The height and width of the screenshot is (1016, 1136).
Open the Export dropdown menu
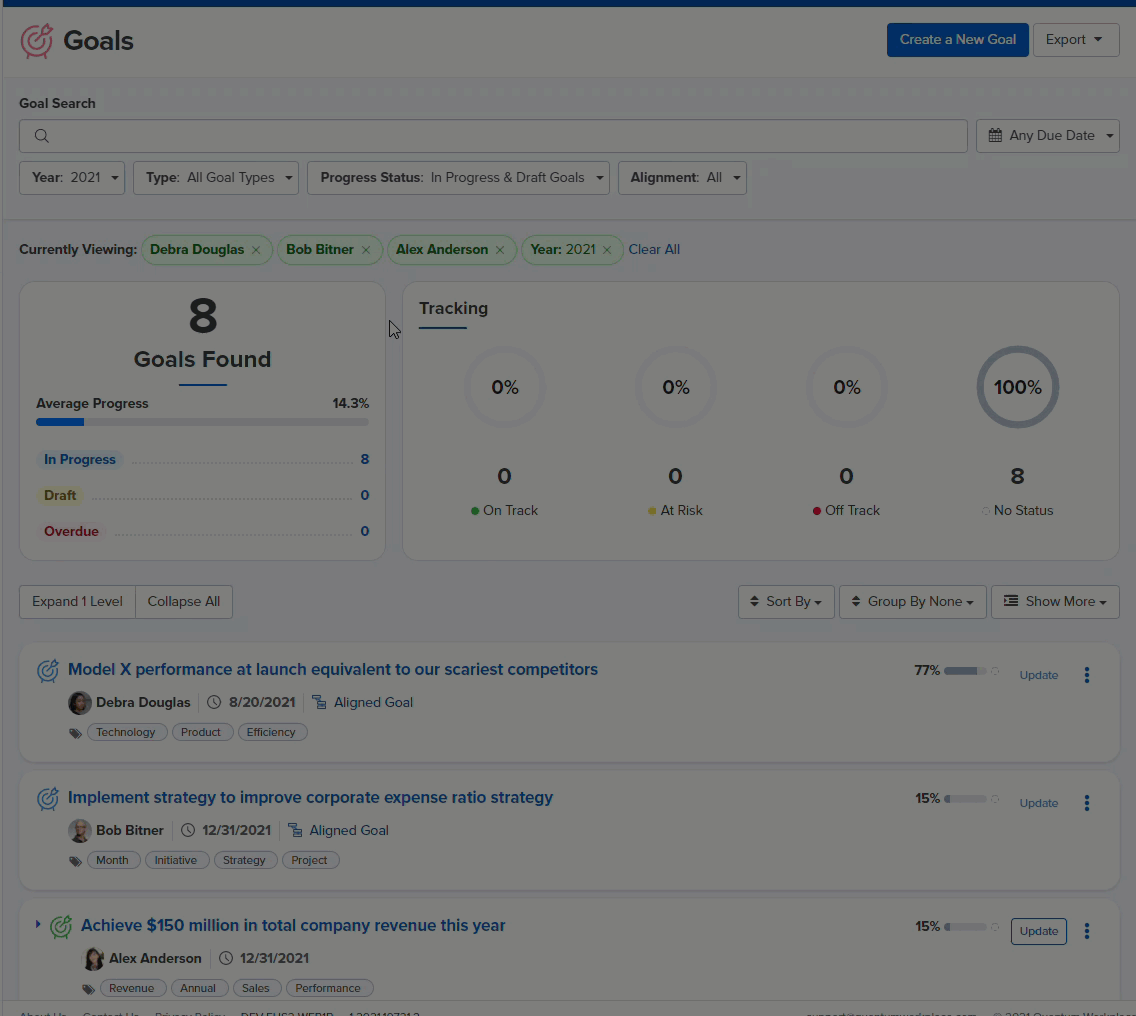click(1076, 40)
